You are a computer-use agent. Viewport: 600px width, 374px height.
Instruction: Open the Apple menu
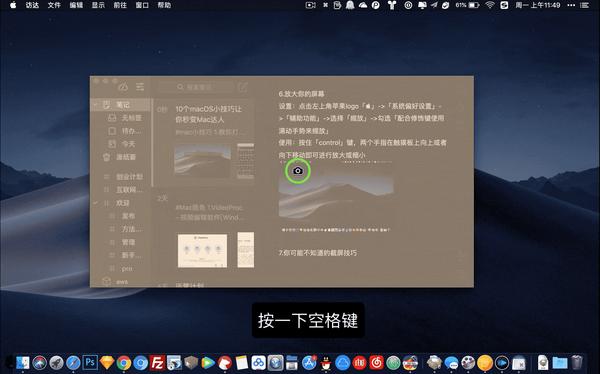click(13, 5)
